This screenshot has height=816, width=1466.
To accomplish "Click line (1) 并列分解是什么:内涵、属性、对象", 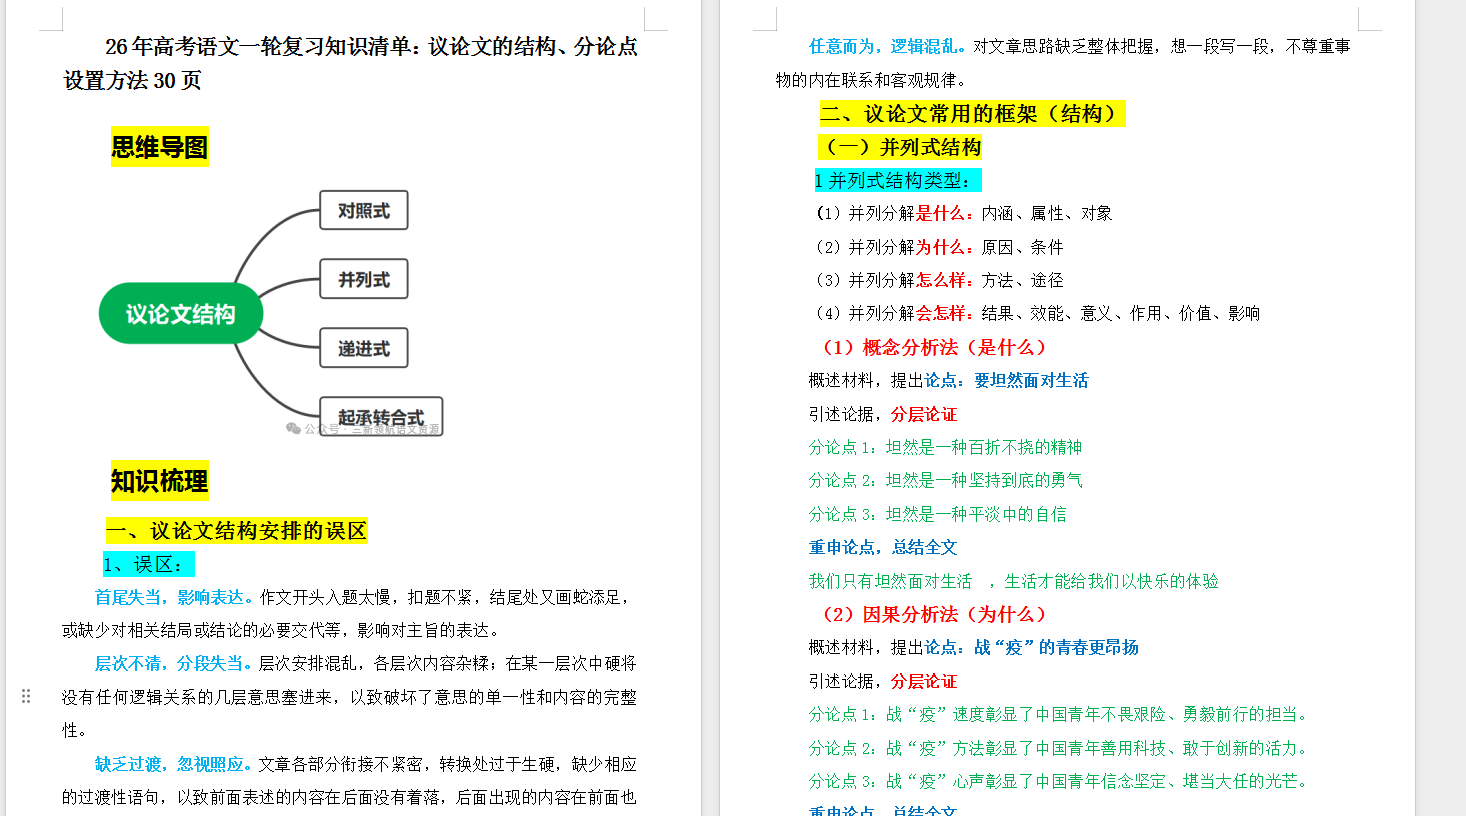I will click(963, 213).
